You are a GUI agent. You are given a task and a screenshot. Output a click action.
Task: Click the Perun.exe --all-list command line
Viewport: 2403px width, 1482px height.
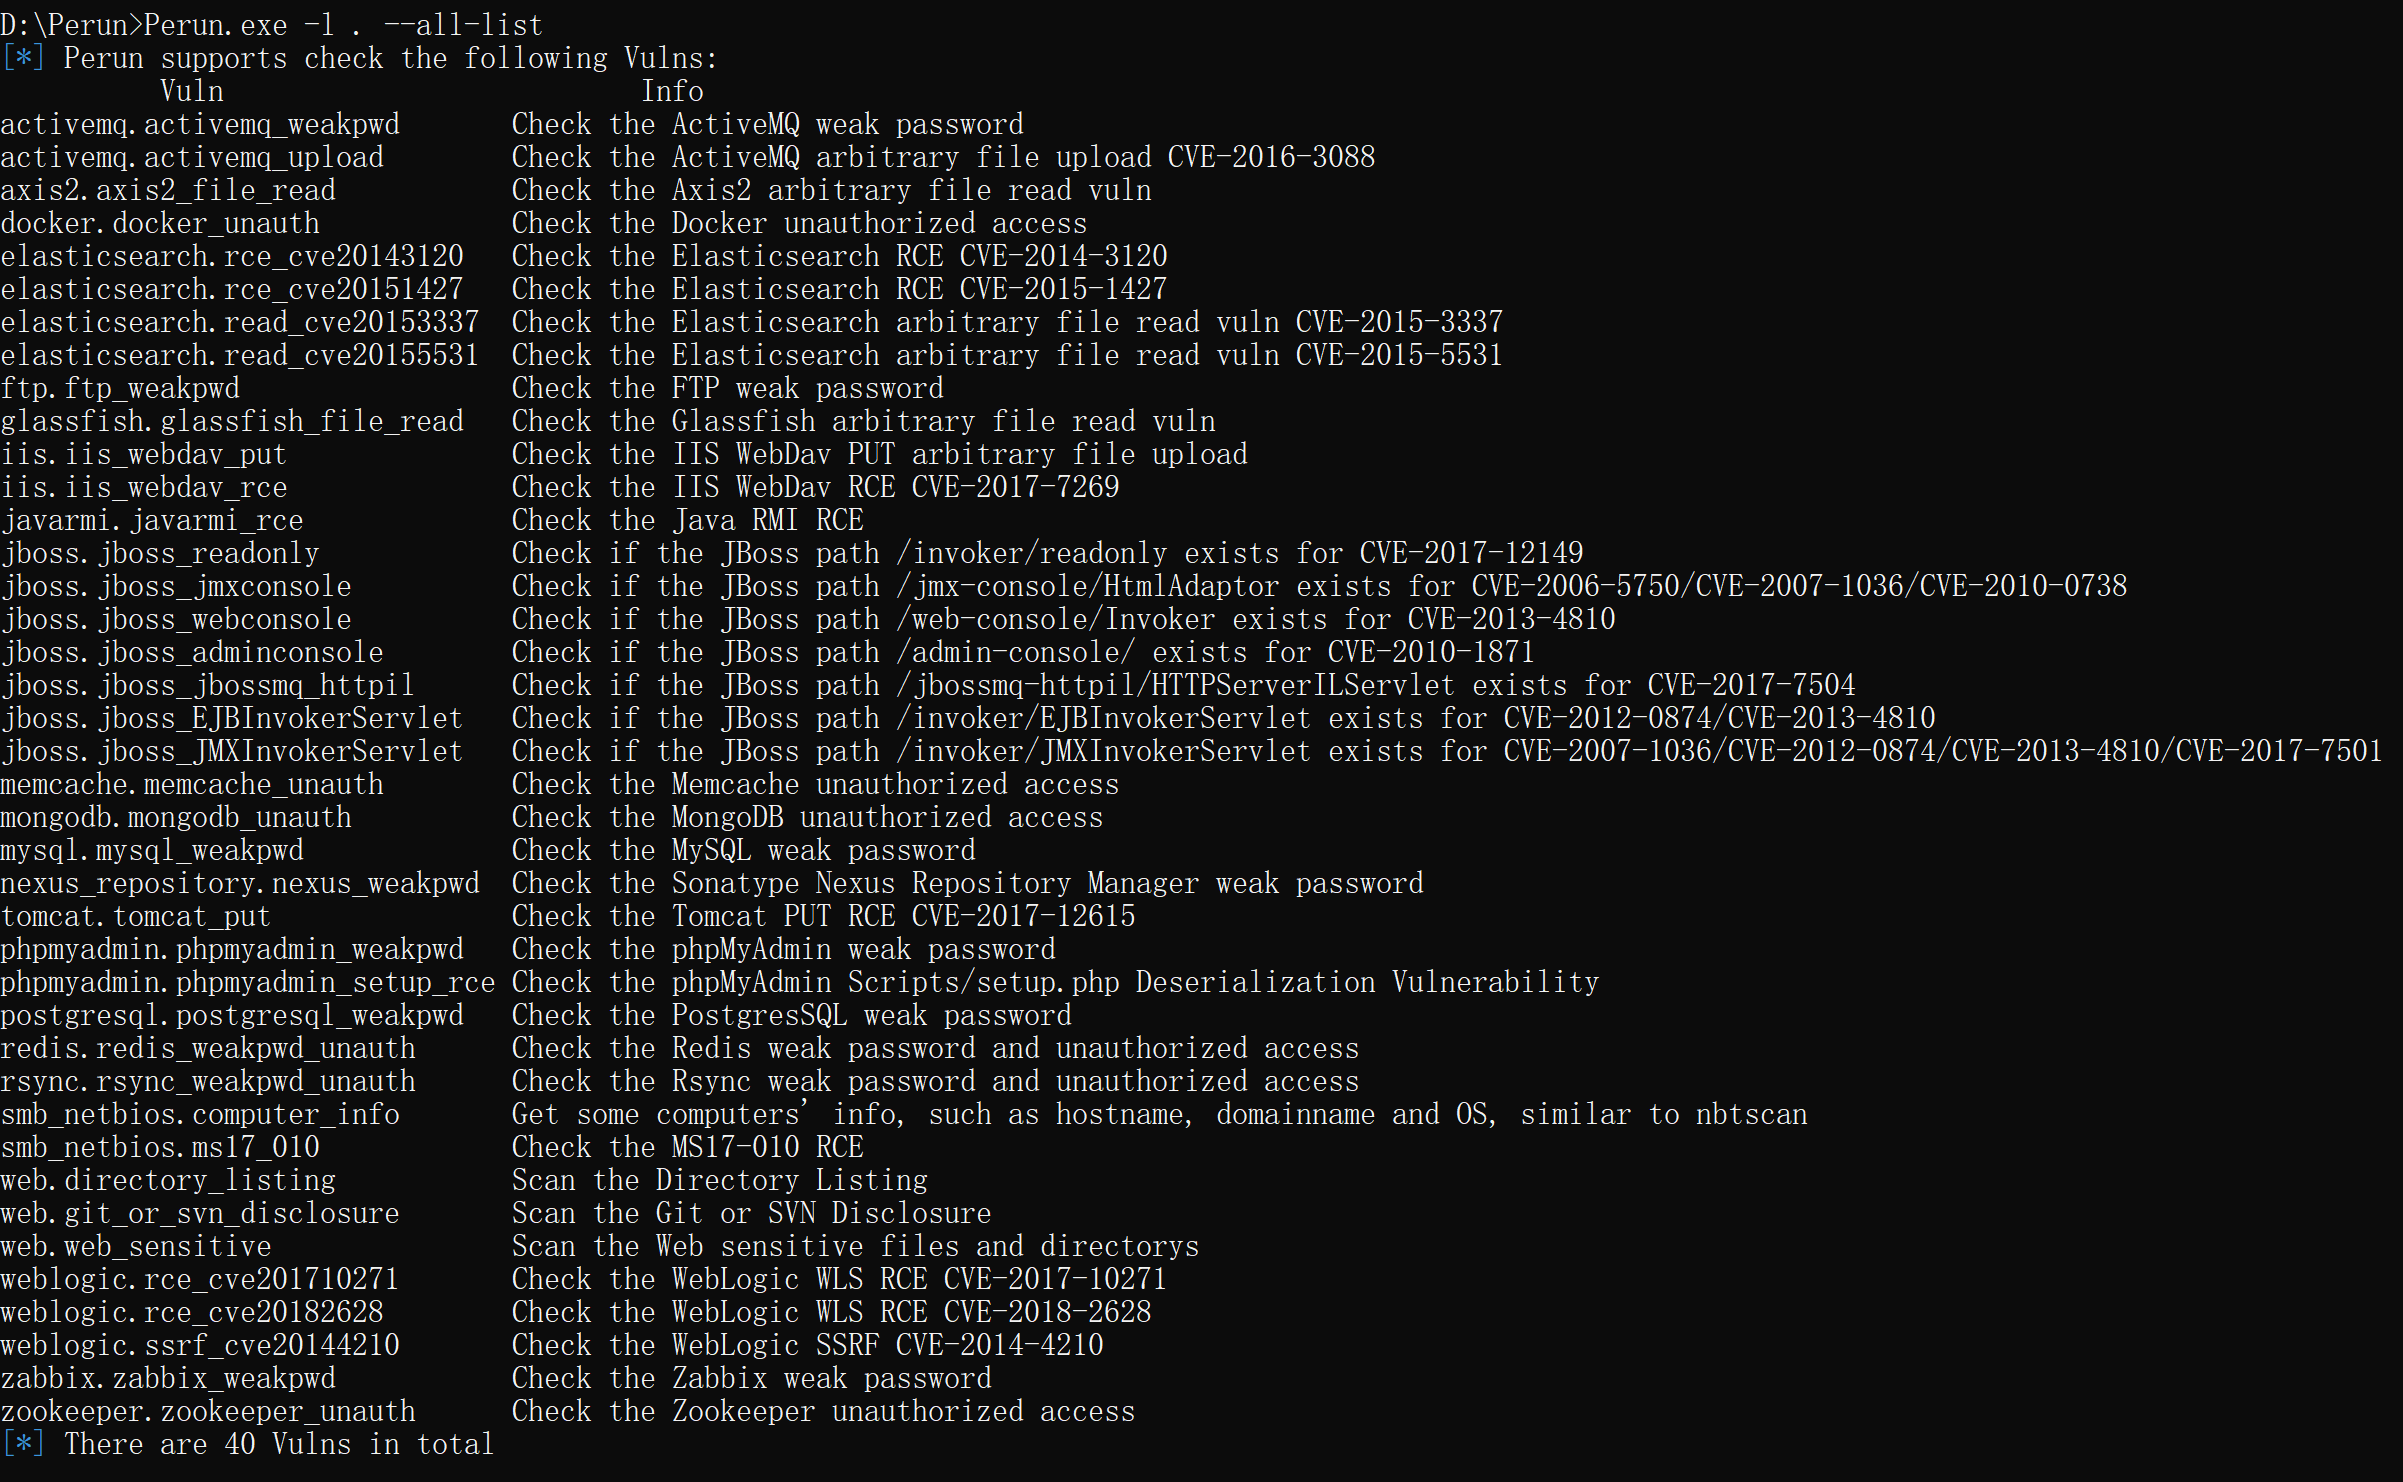(x=272, y=25)
